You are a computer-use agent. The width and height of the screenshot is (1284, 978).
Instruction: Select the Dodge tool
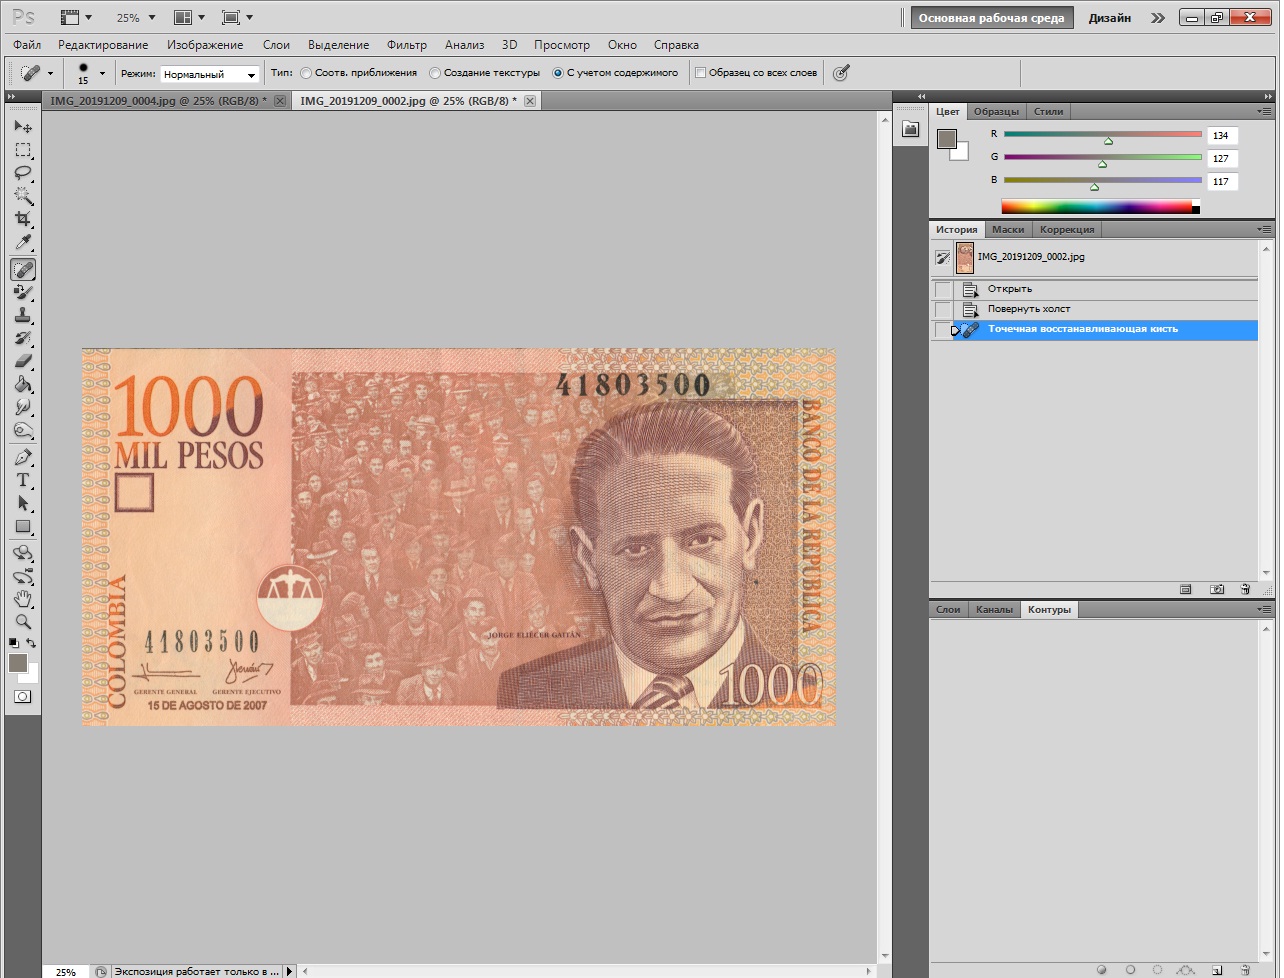tap(23, 430)
